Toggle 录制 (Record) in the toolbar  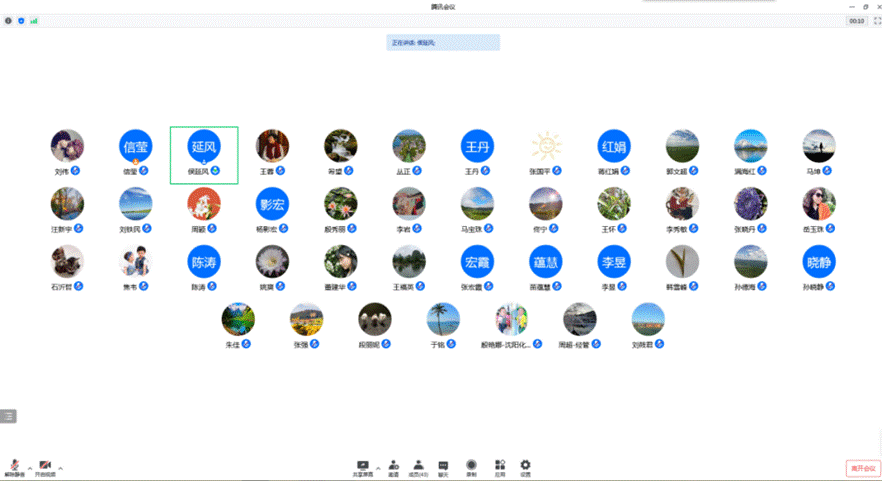471,466
